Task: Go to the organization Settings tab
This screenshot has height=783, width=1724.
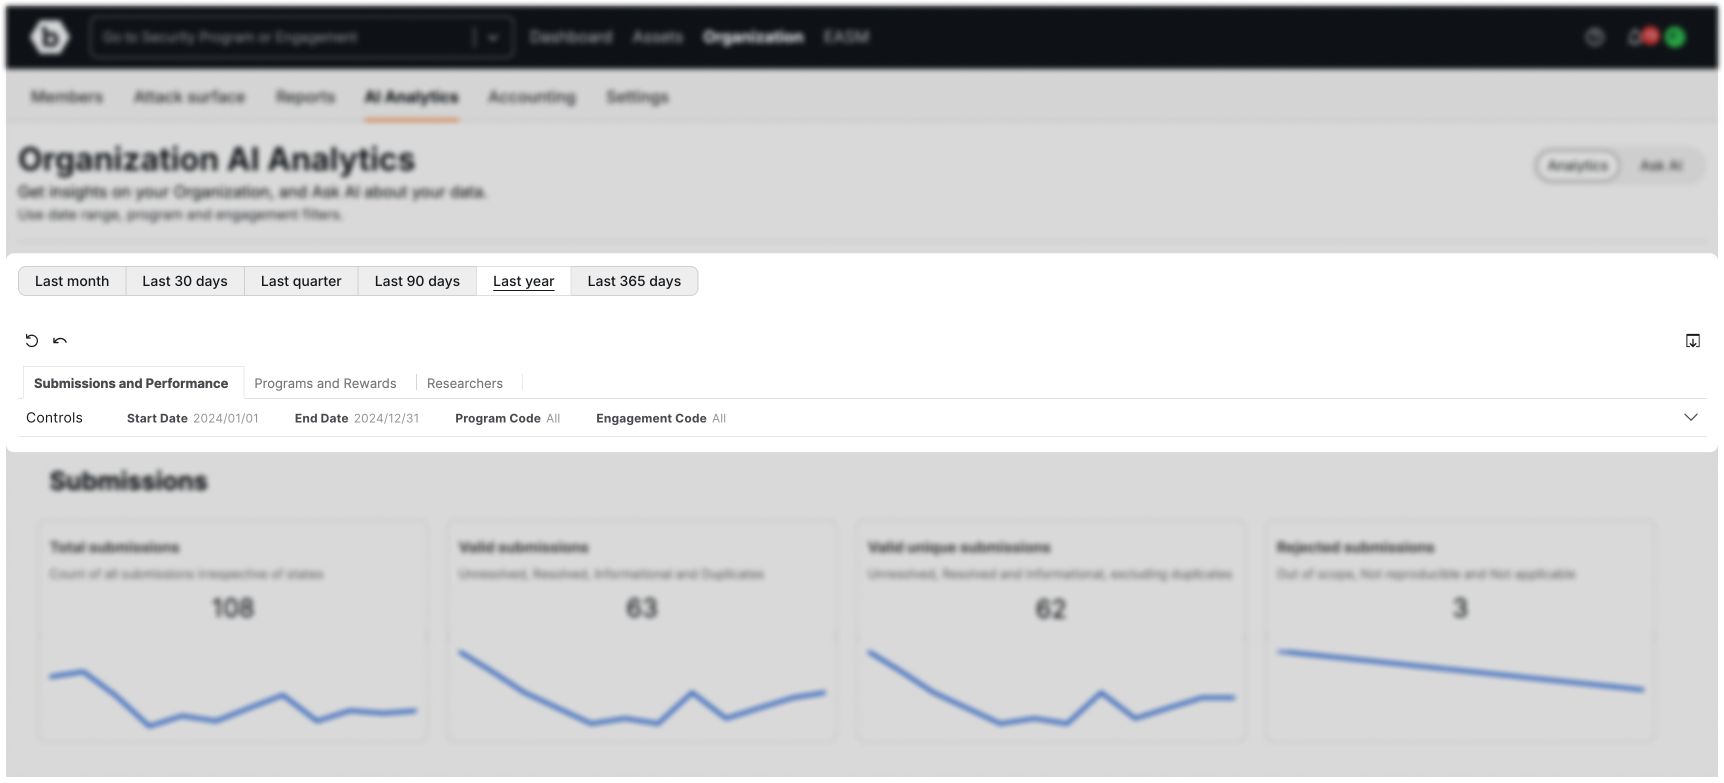Action: point(637,97)
